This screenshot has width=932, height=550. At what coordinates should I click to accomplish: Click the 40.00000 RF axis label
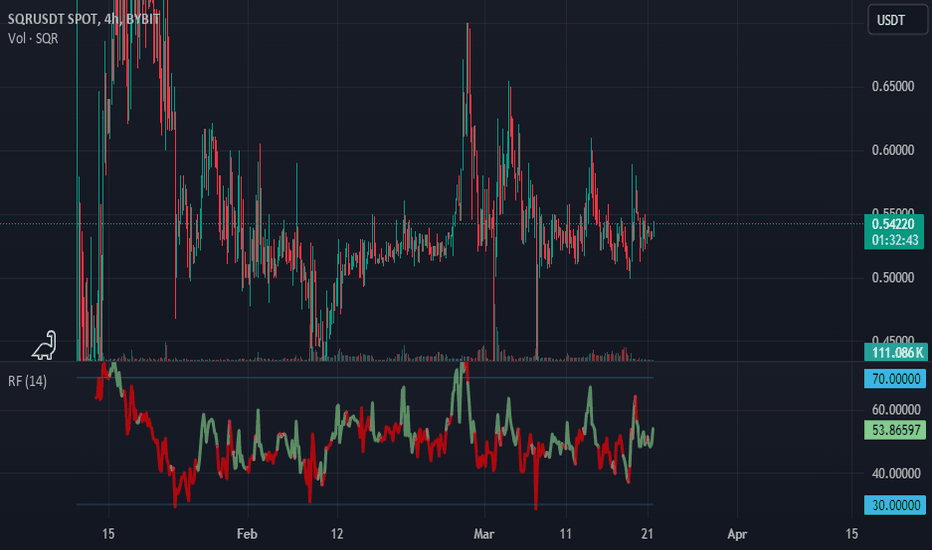coord(896,474)
